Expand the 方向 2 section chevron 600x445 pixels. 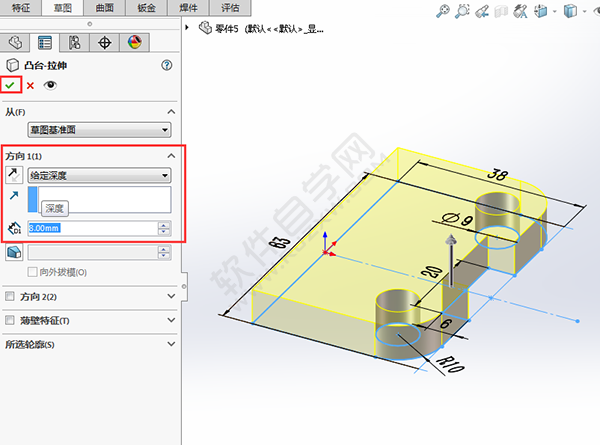171,296
